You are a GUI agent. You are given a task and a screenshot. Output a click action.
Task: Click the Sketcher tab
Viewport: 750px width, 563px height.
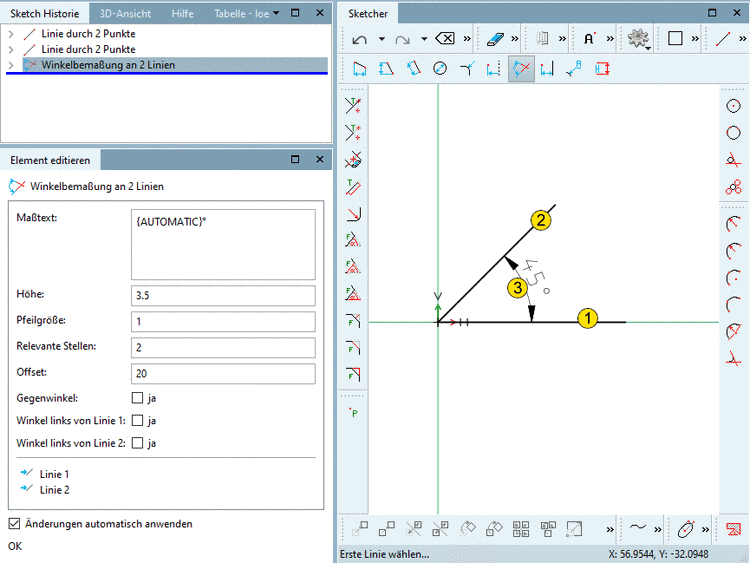(368, 13)
